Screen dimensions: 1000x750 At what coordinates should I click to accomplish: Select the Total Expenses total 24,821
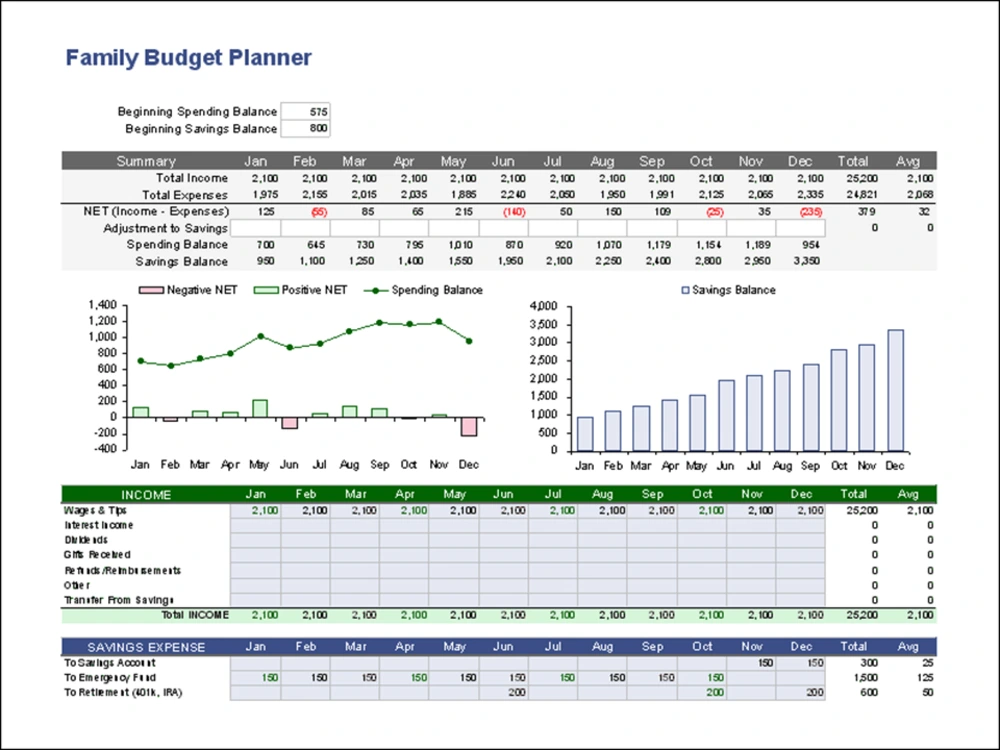coord(862,195)
